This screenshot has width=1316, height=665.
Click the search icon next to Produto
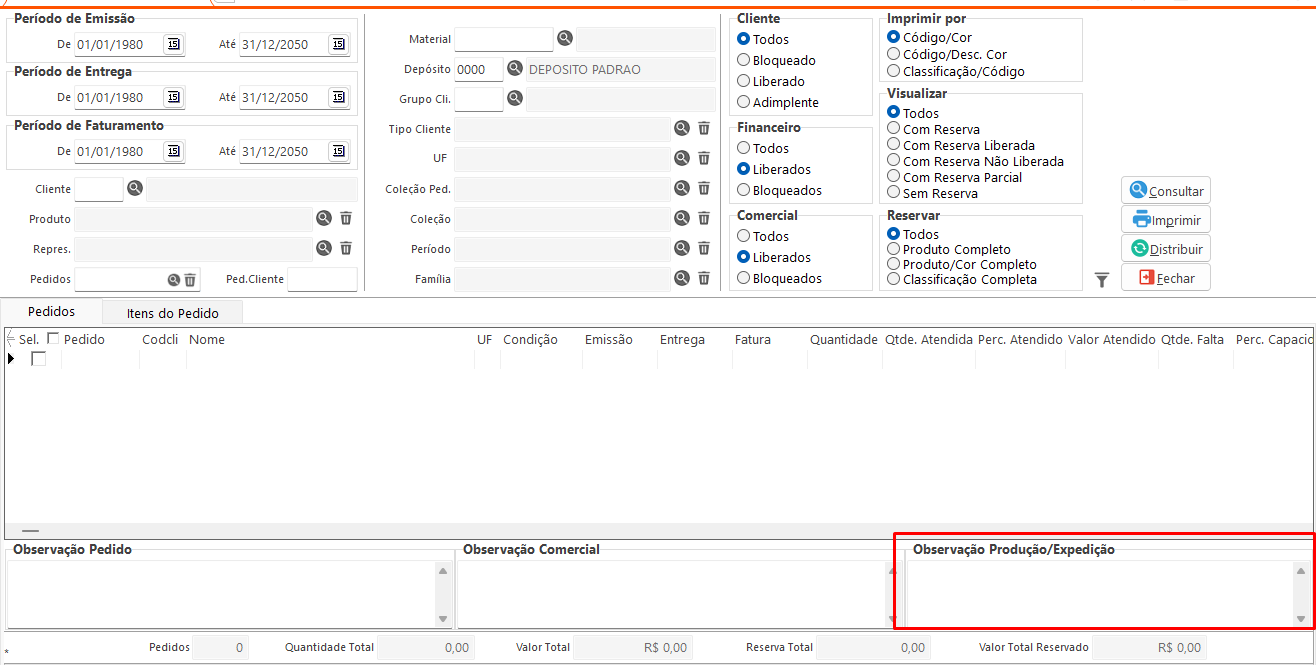point(324,218)
